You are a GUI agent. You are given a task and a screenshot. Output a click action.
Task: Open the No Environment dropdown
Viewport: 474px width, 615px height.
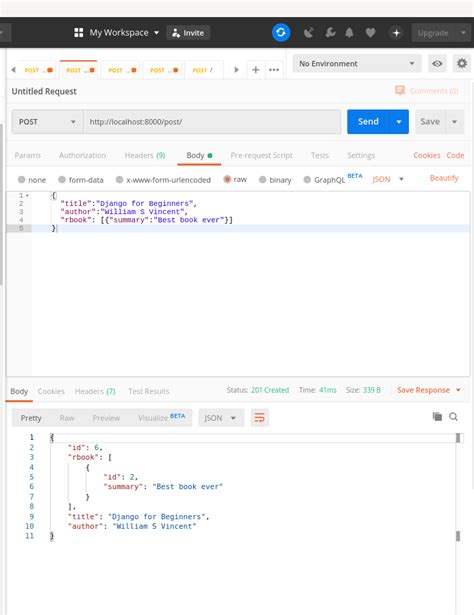(357, 64)
